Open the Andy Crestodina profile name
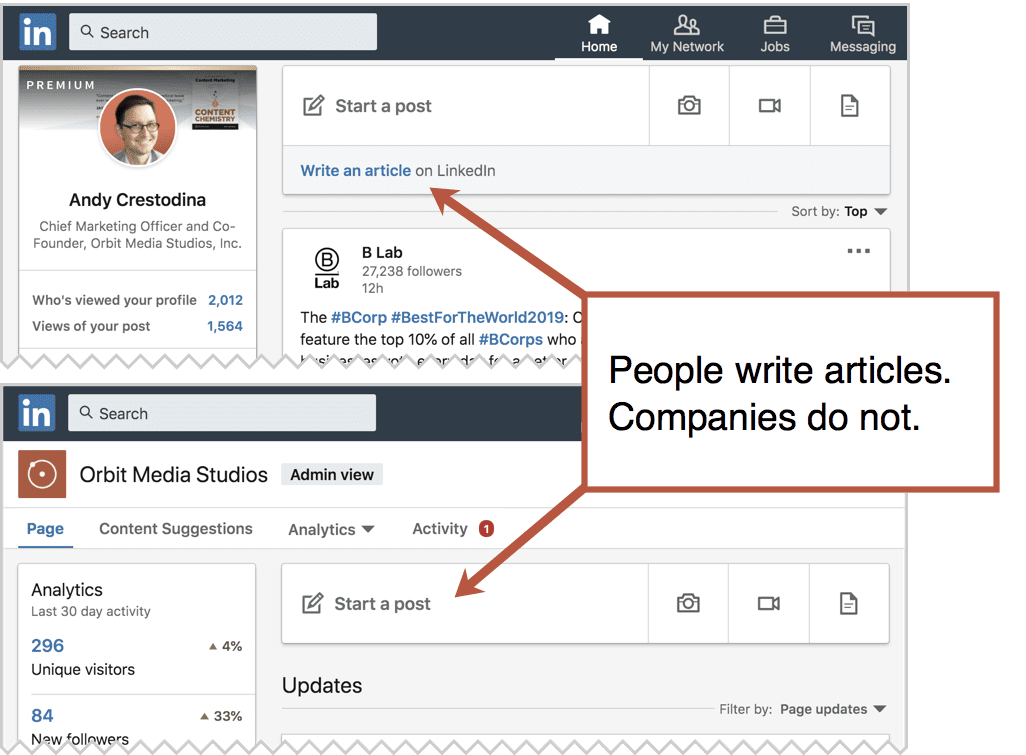The image size is (1026, 755). 137,200
